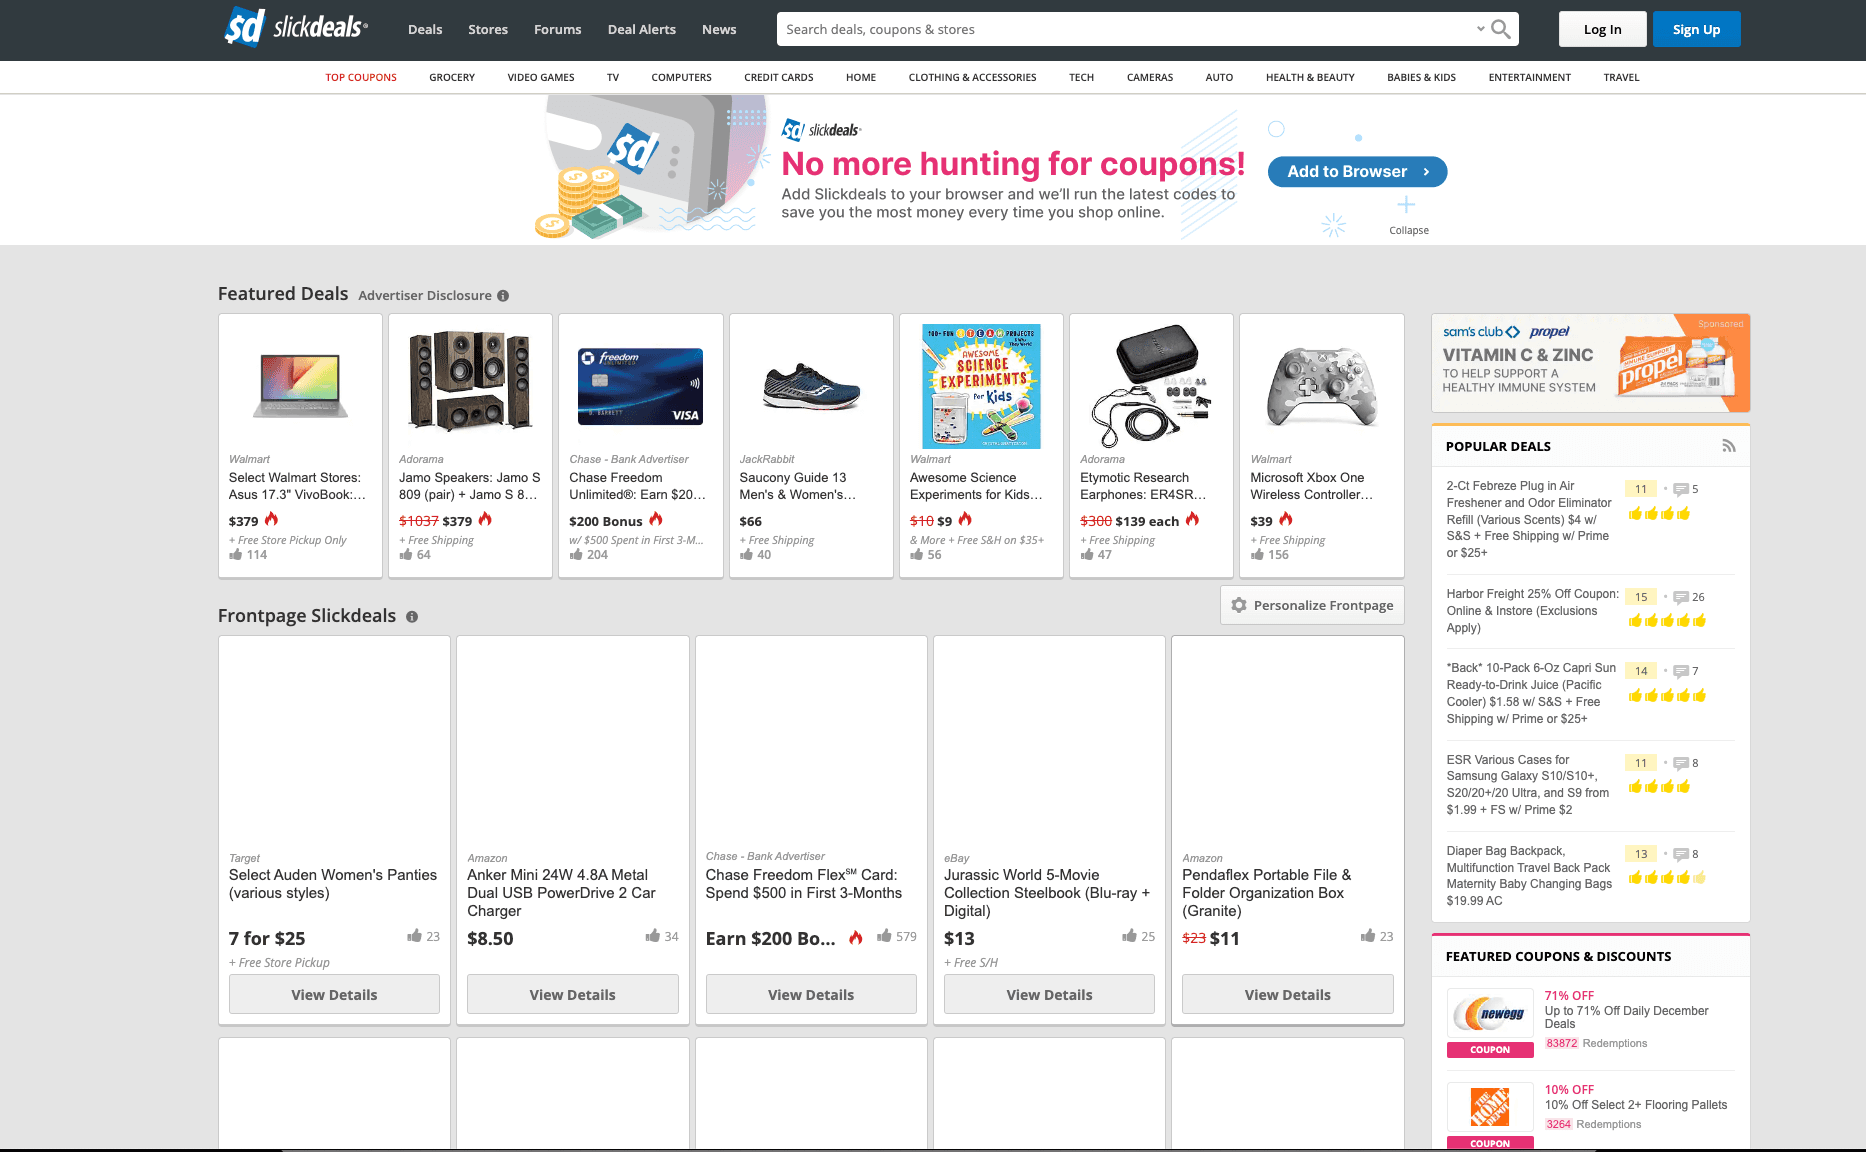Open the Deals menu
Image resolution: width=1866 pixels, height=1152 pixels.
pos(425,29)
